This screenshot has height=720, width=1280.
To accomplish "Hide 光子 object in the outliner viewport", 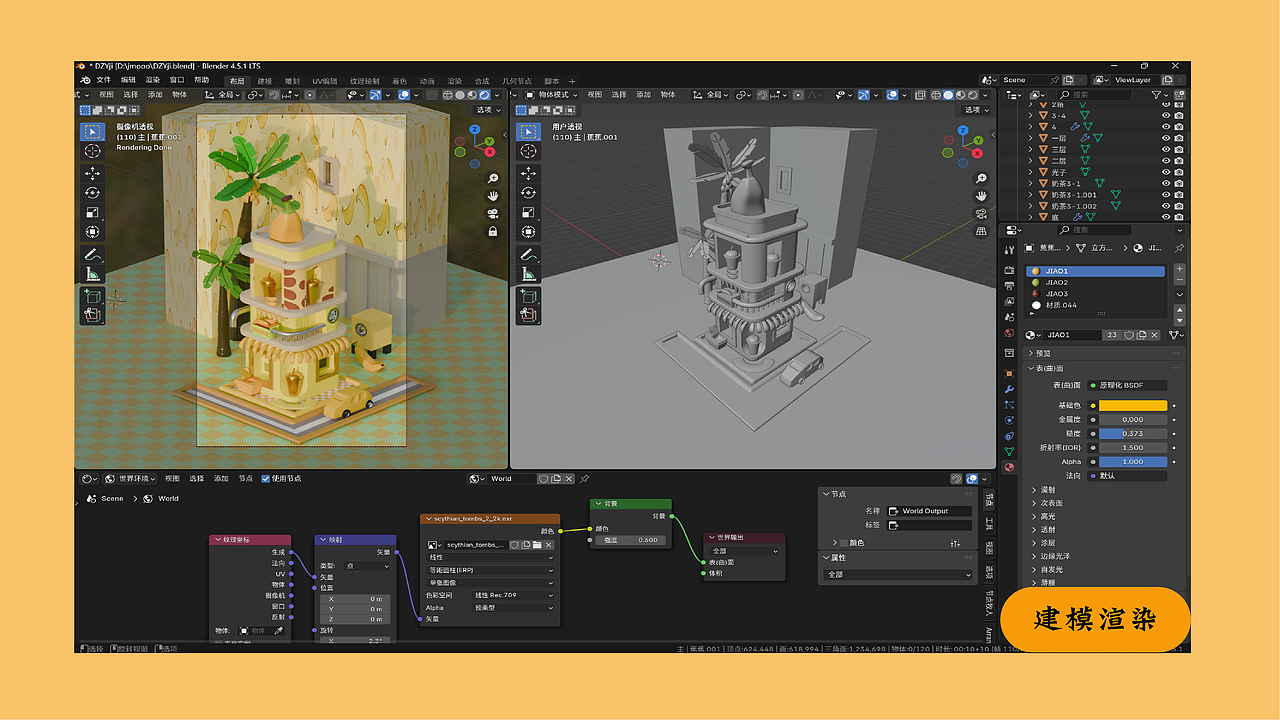I will point(1166,172).
